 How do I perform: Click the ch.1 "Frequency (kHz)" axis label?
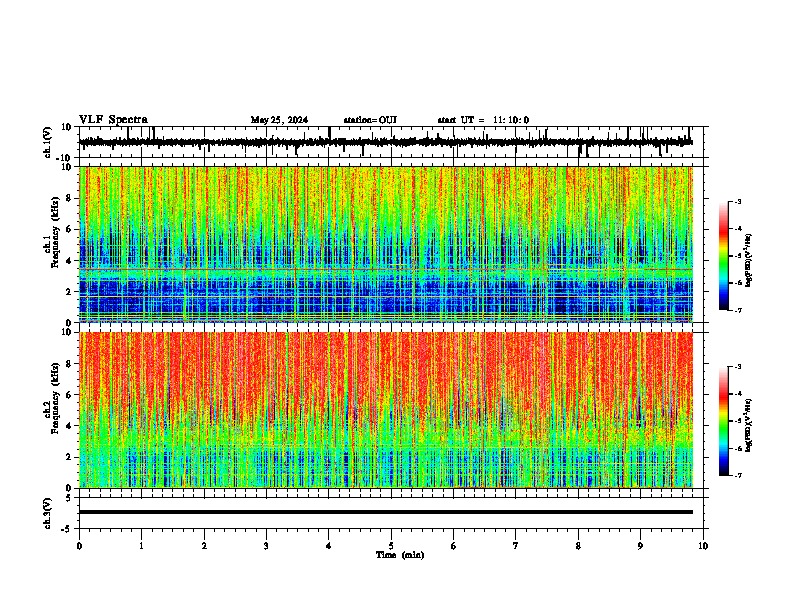(x=55, y=232)
